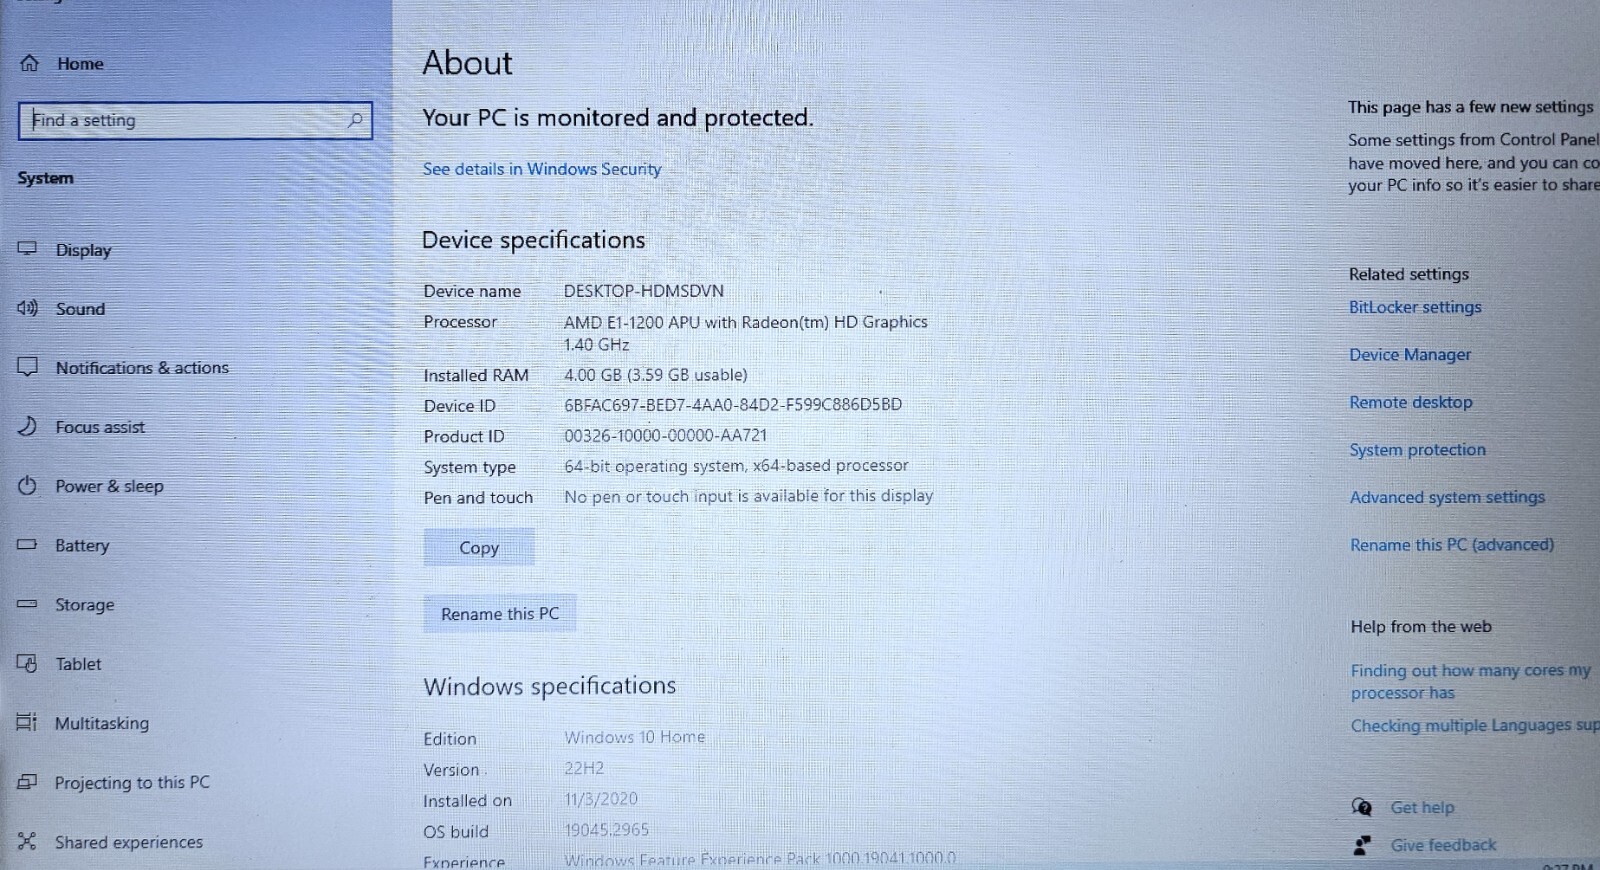1600x870 pixels.
Task: Select the 4.00 GB installed RAM value
Action: pos(656,375)
